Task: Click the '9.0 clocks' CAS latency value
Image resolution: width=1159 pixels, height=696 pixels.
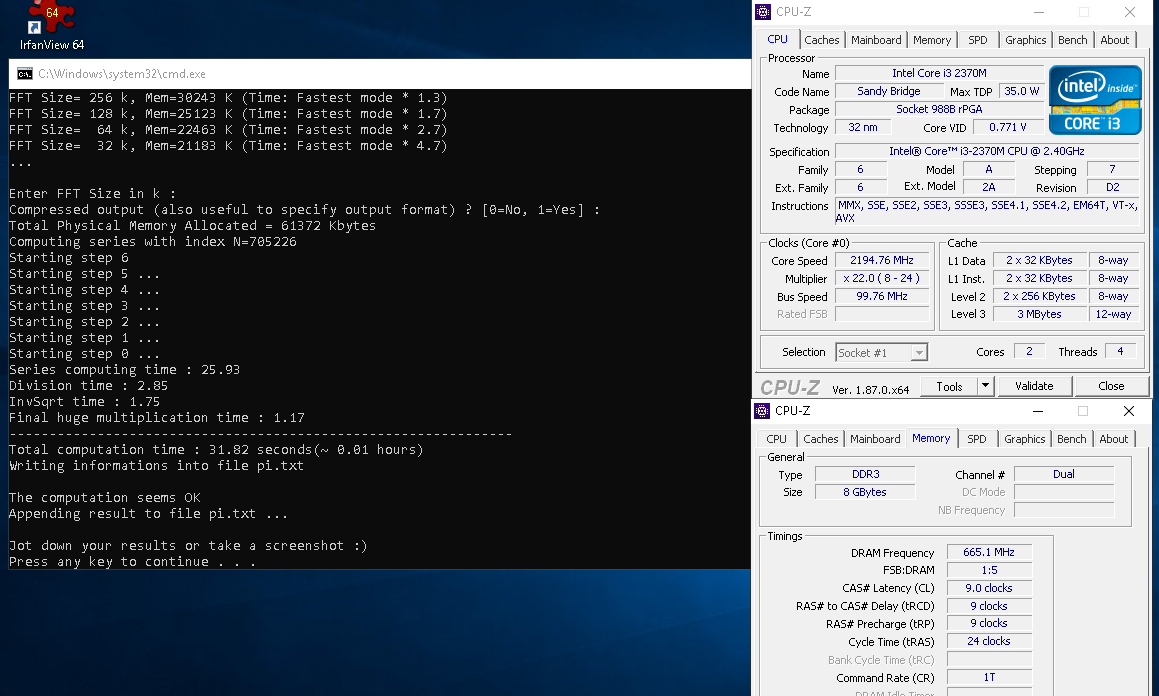Action: [x=989, y=588]
